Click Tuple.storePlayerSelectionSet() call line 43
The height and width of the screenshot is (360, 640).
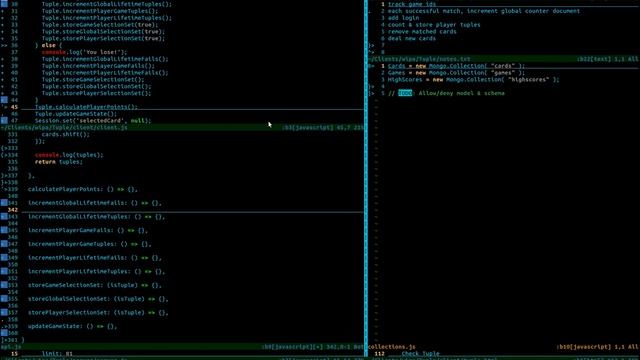click(96, 93)
